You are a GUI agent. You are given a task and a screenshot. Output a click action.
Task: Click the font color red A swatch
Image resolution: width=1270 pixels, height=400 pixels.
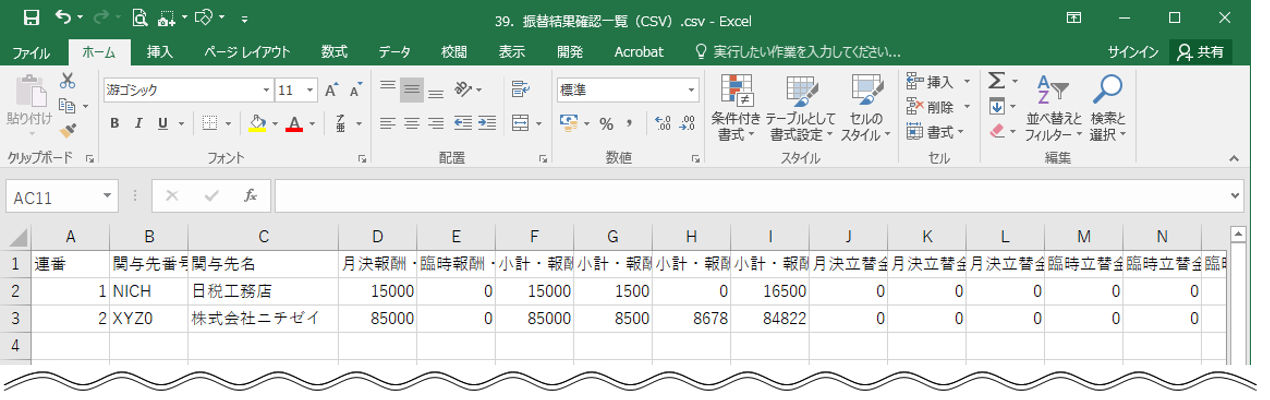pos(294,124)
